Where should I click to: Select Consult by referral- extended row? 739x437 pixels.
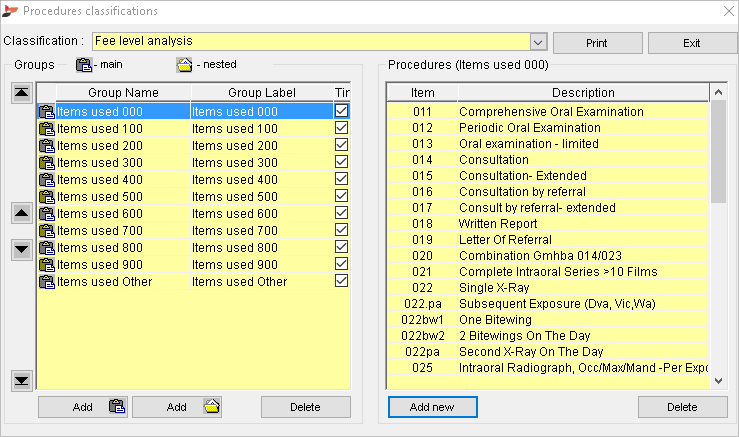coord(548,208)
